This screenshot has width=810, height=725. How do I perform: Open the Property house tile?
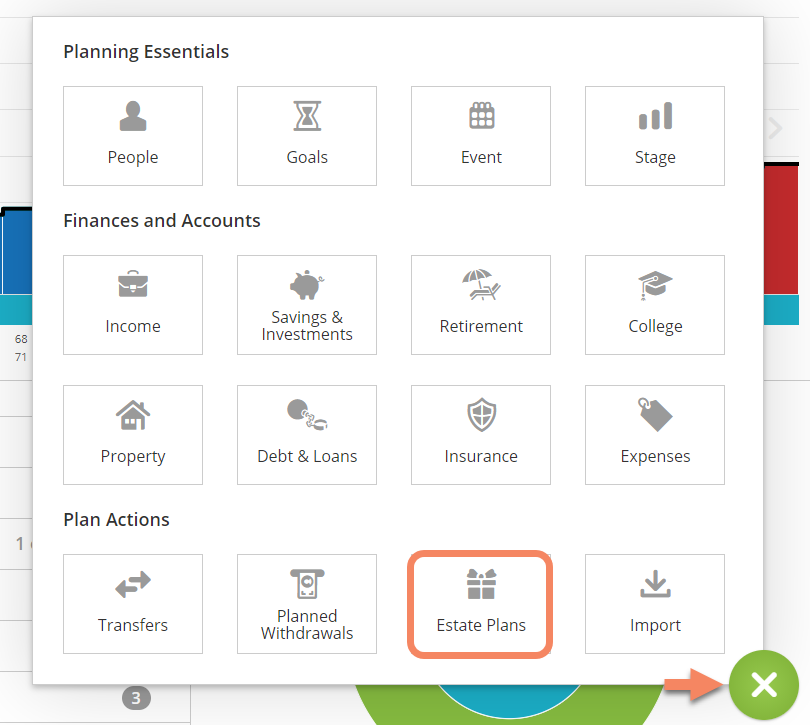(133, 435)
